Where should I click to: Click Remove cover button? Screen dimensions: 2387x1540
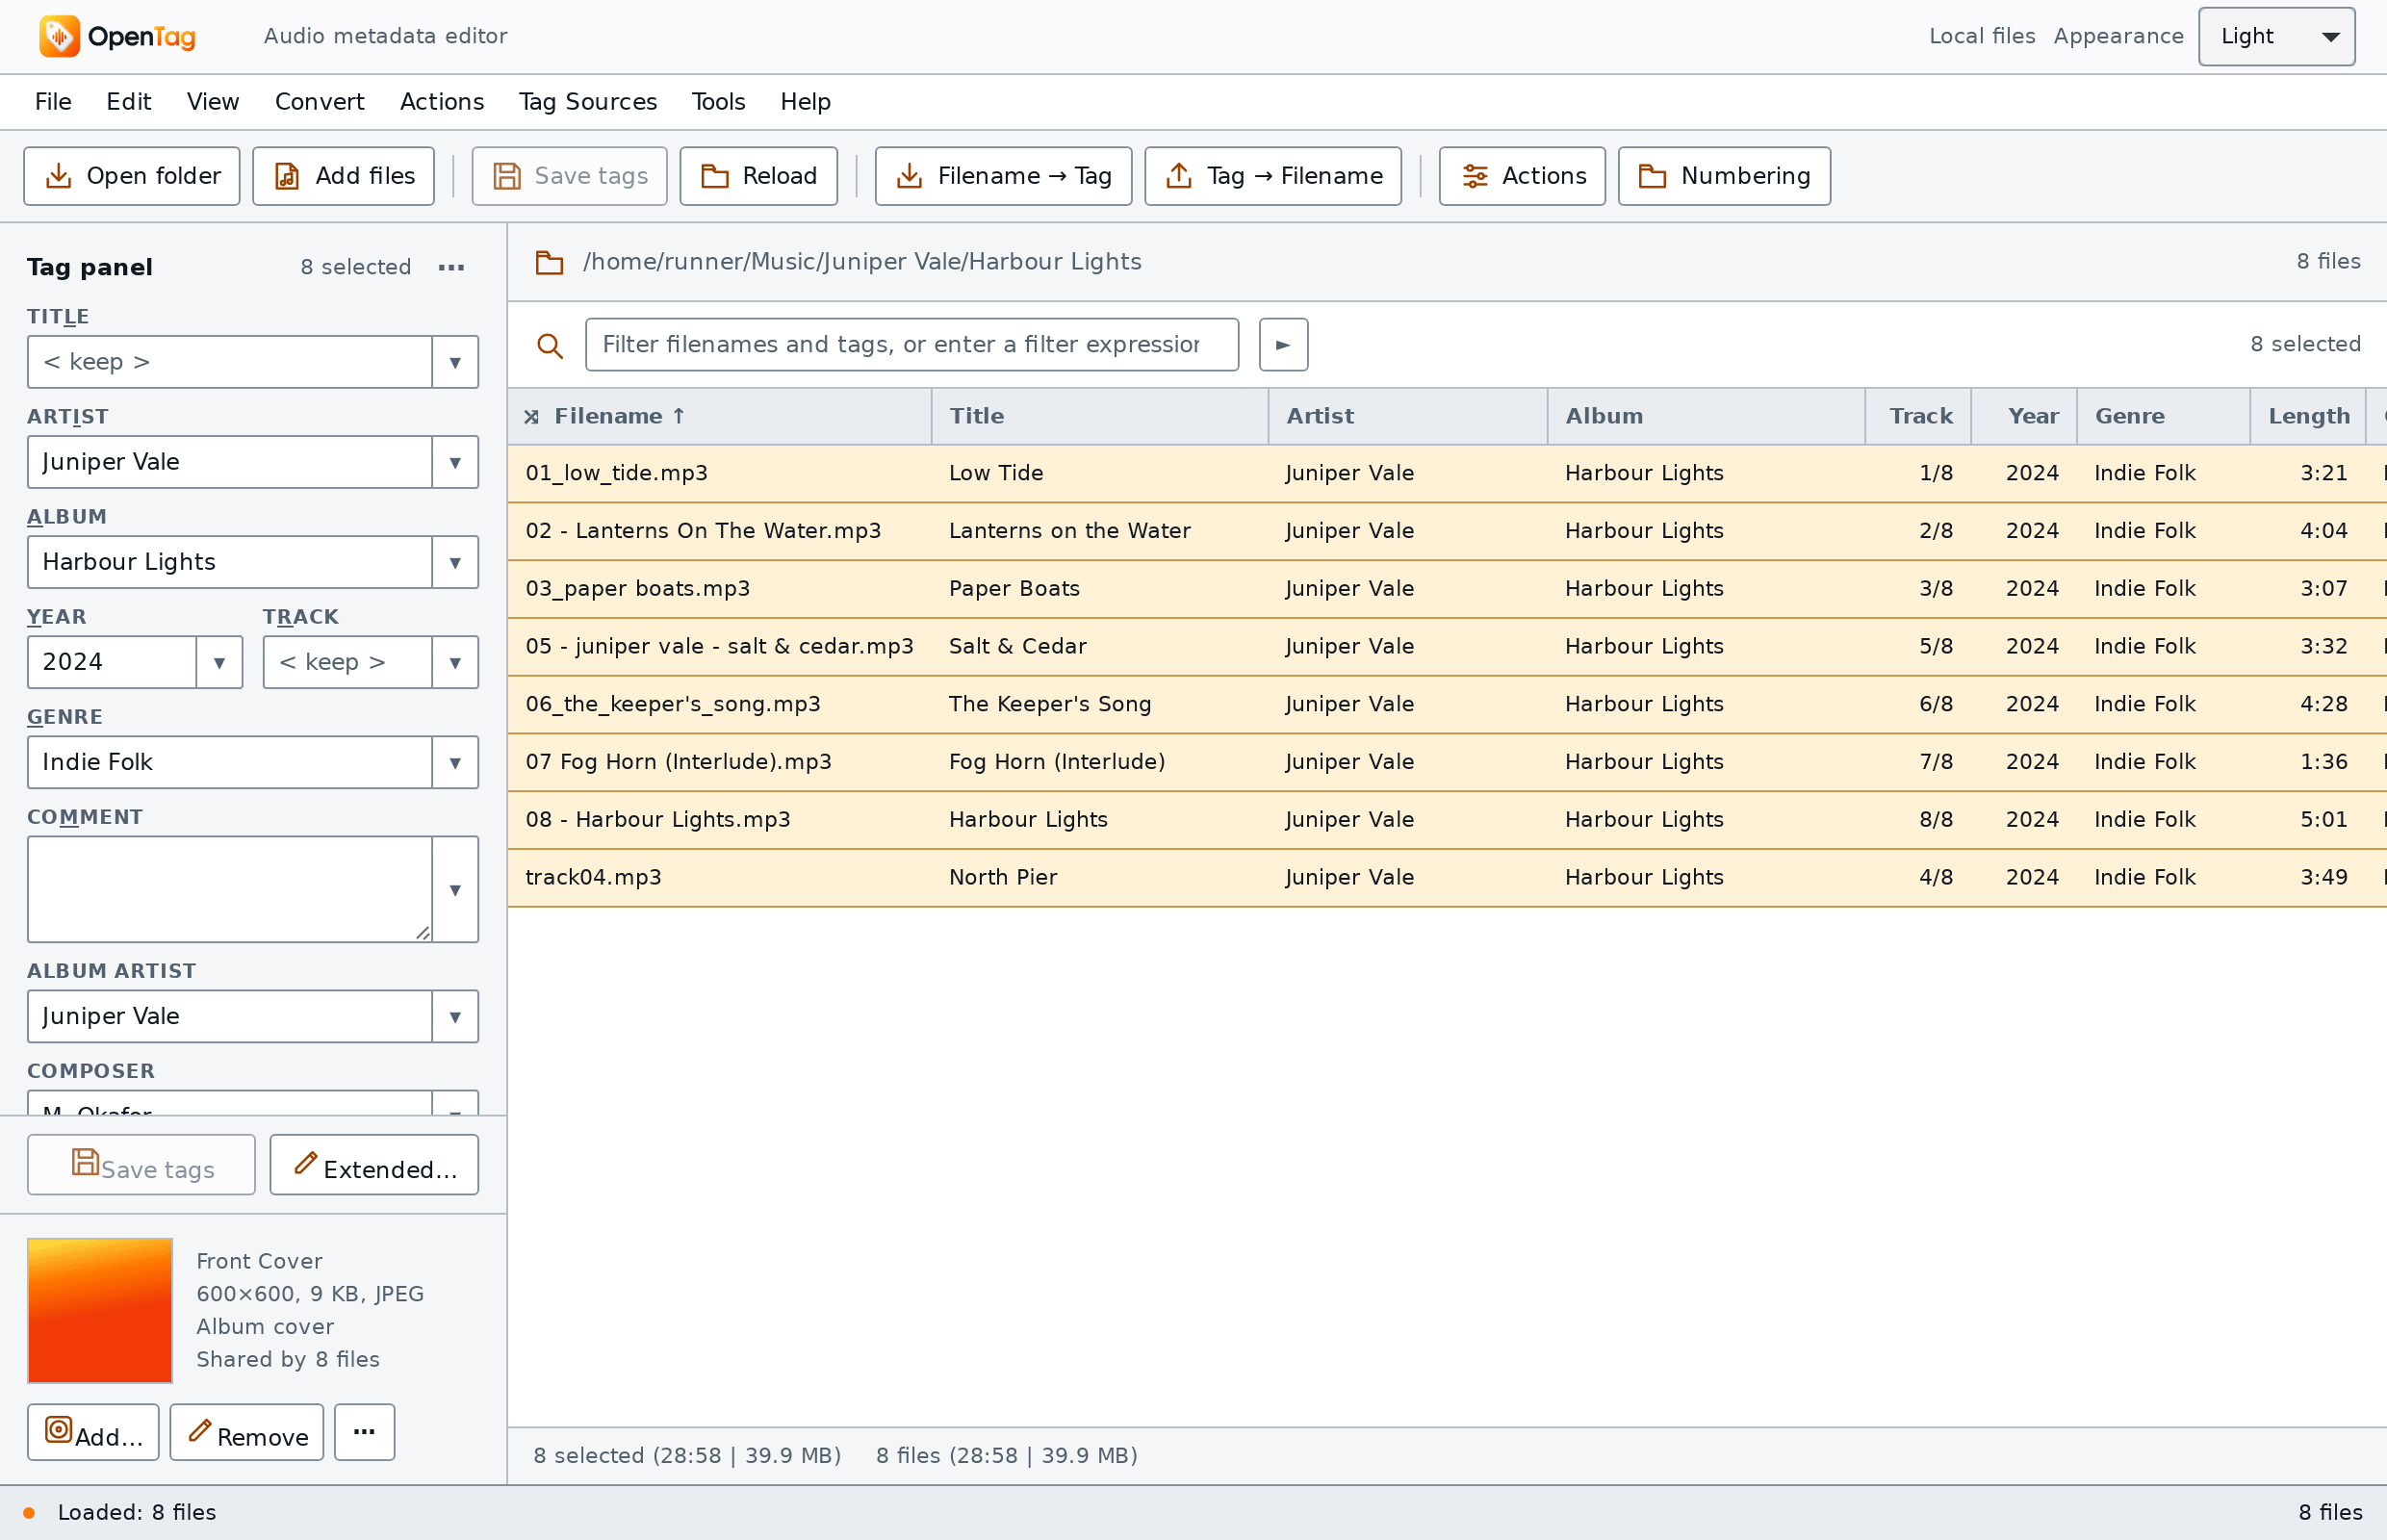[246, 1431]
